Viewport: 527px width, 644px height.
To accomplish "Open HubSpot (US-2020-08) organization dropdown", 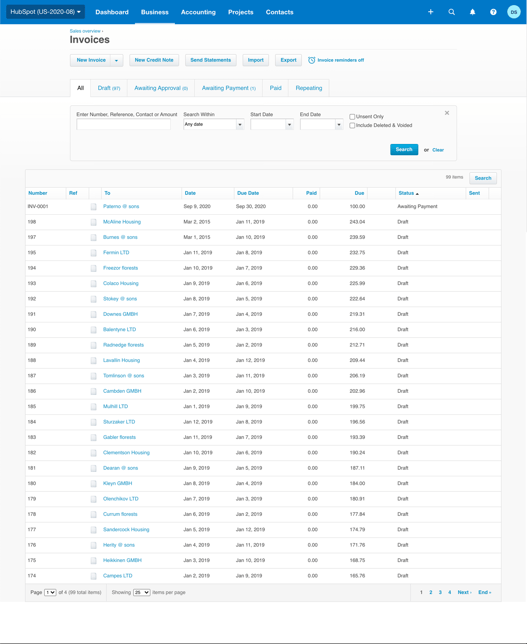I will coord(46,12).
